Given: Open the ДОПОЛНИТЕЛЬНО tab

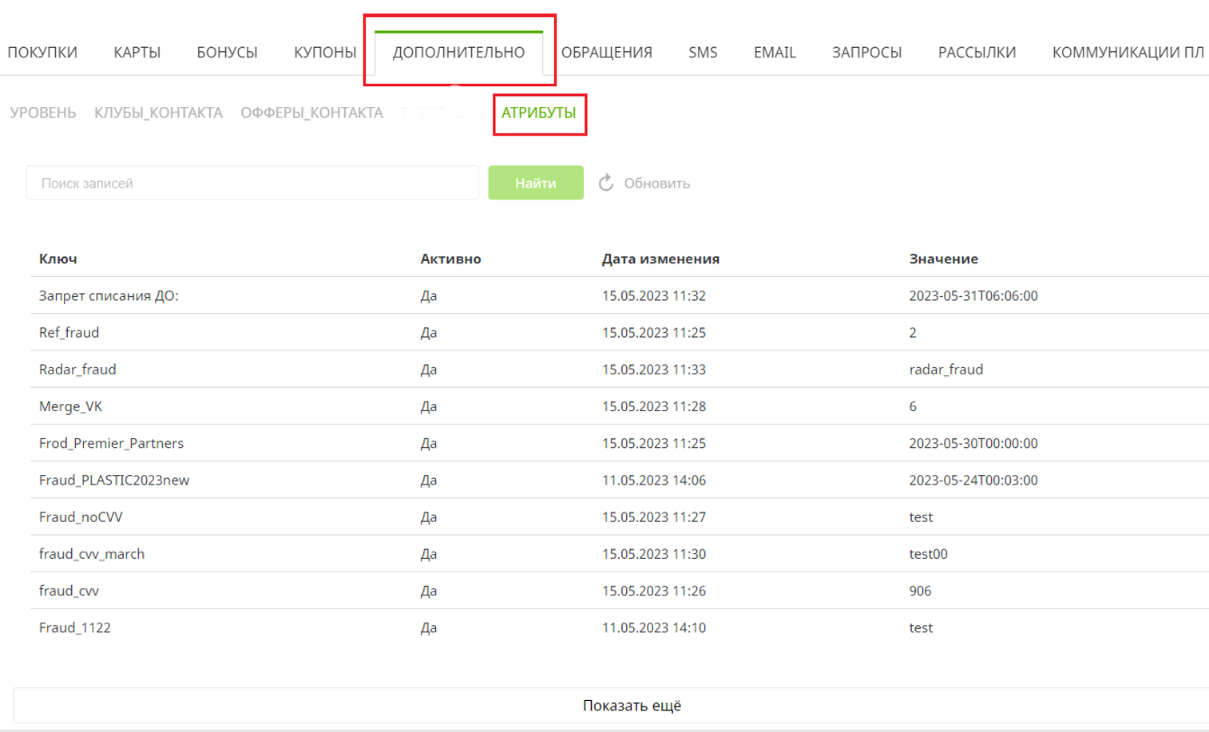Looking at the screenshot, I should pos(458,53).
